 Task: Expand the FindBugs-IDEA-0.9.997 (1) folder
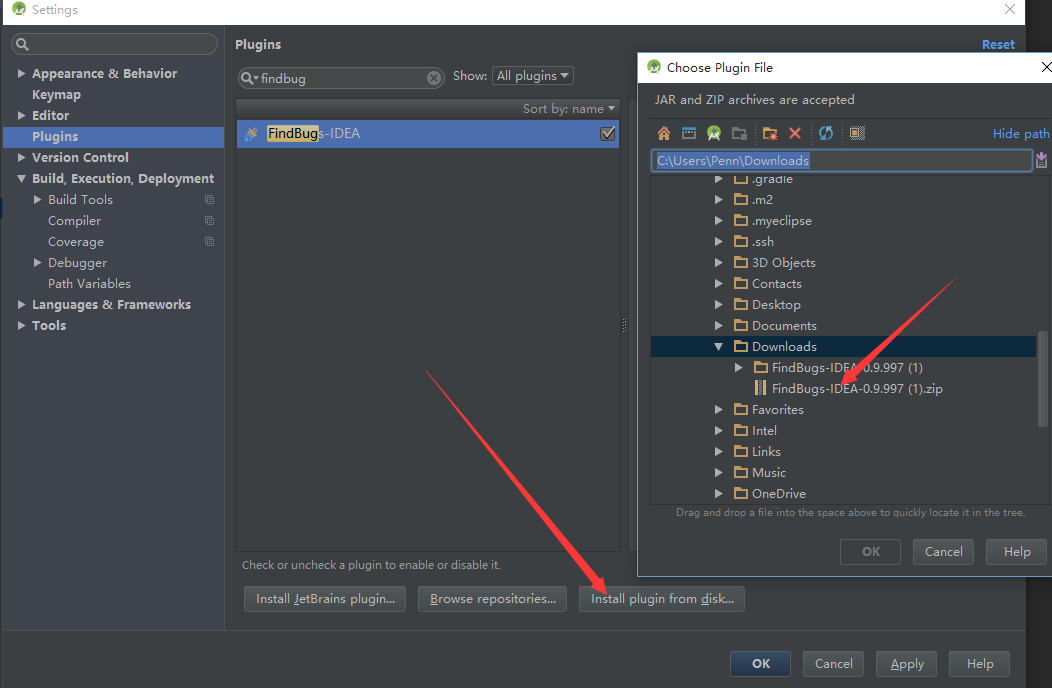(x=739, y=367)
